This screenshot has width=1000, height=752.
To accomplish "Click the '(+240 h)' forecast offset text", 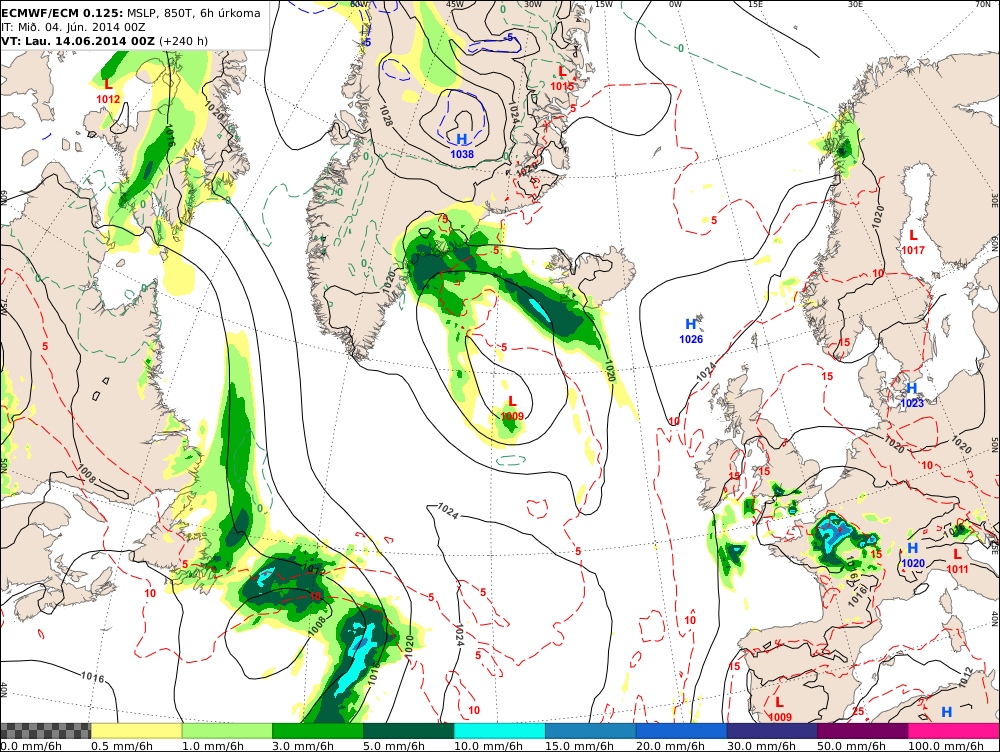I will pyautogui.click(x=184, y=41).
